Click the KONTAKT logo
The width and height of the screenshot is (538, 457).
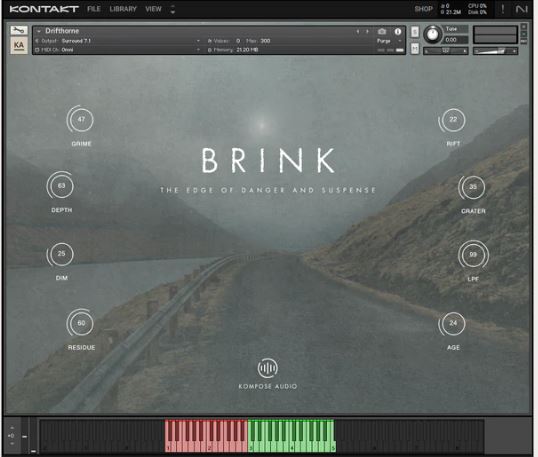[x=44, y=9]
